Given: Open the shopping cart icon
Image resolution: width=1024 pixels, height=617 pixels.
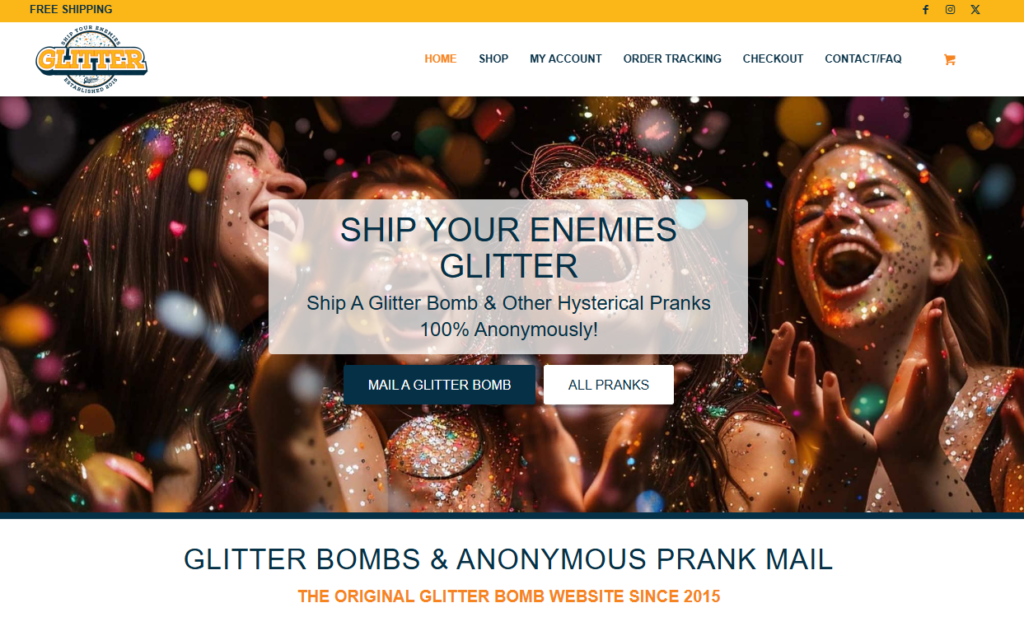Looking at the screenshot, I should (950, 59).
